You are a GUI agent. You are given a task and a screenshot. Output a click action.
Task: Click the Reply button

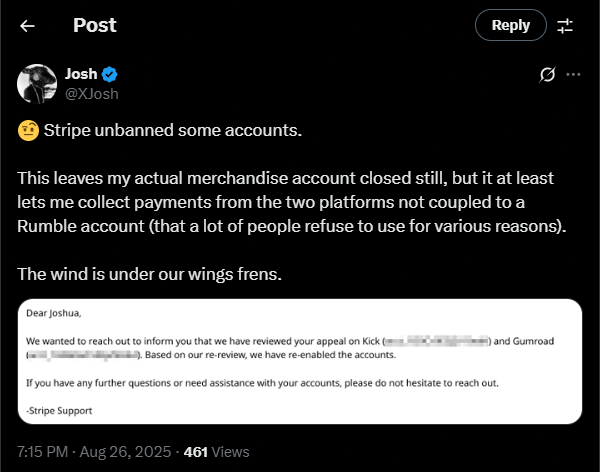pos(511,26)
